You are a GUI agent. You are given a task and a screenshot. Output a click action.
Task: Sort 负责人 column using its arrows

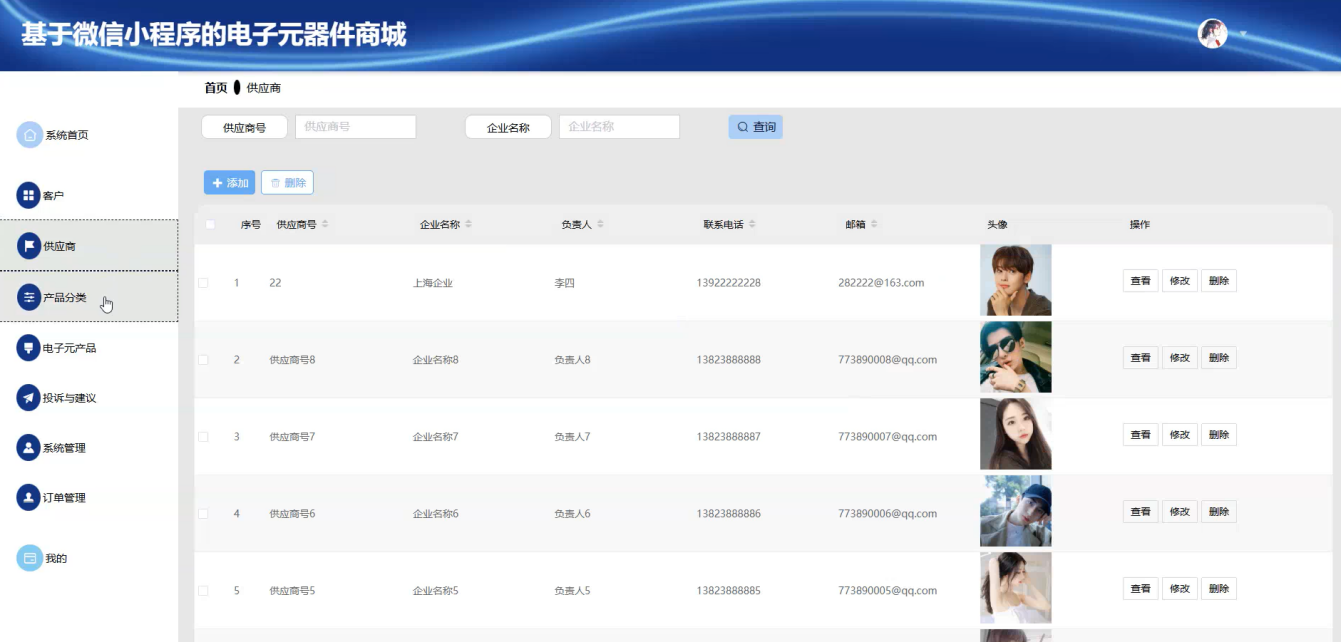600,224
